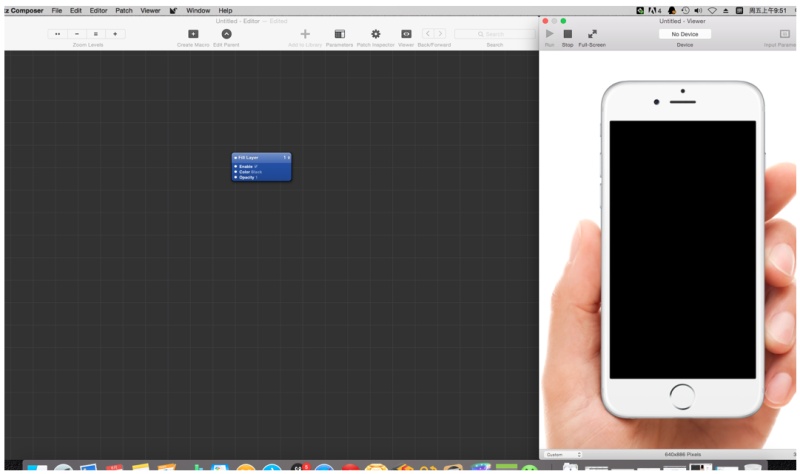Screen dimensions: 800x474
Task: Click the two-dot zoom level button
Action: (x=57, y=34)
